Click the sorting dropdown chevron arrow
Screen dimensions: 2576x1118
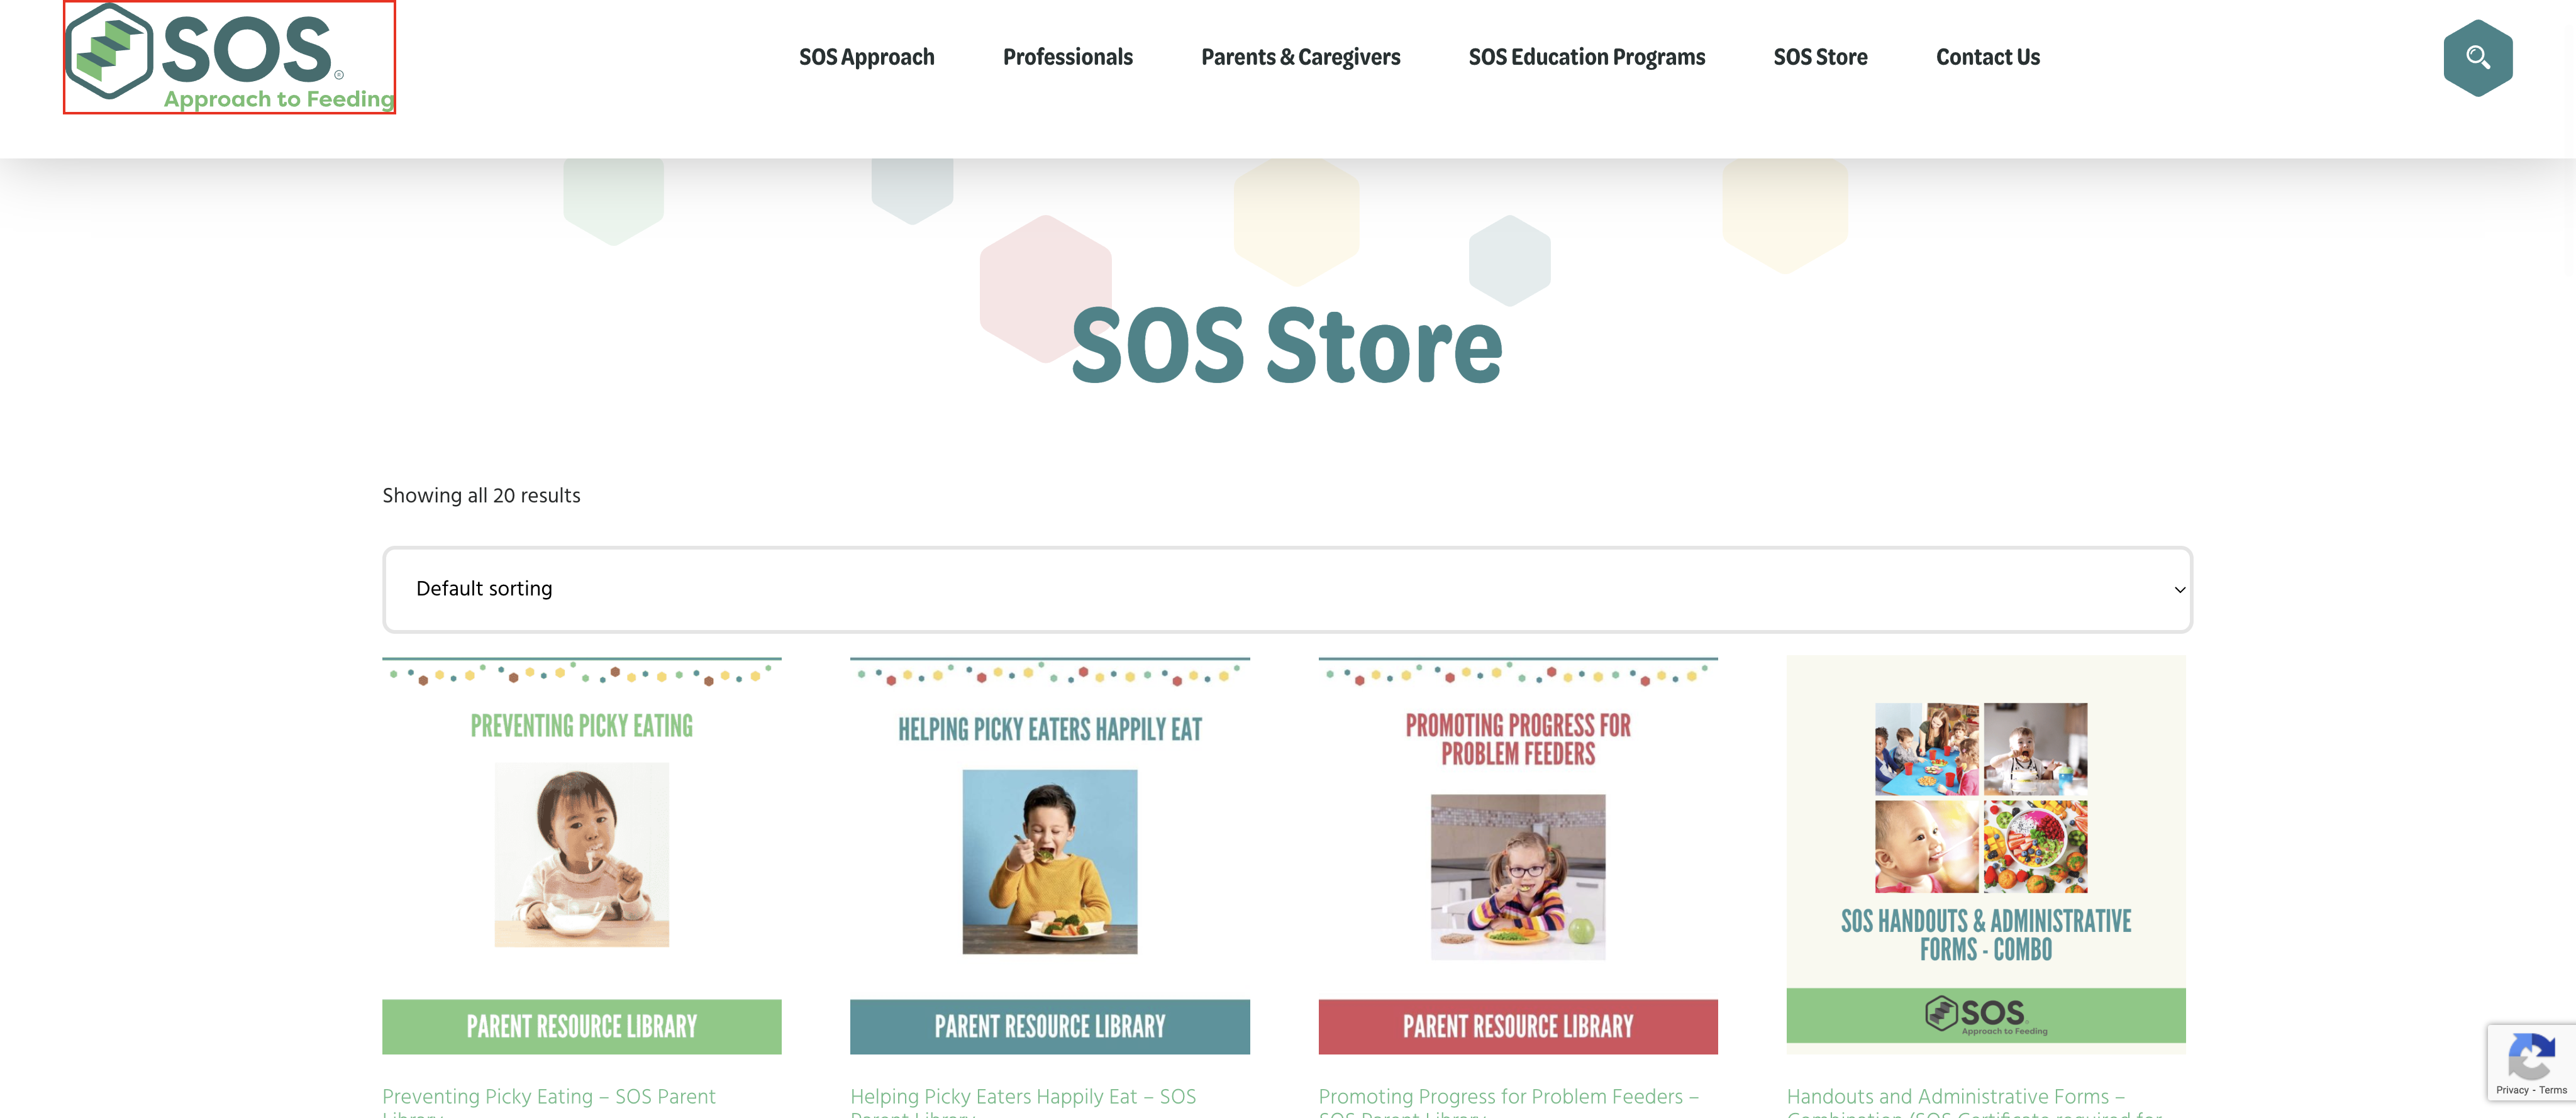point(2179,590)
